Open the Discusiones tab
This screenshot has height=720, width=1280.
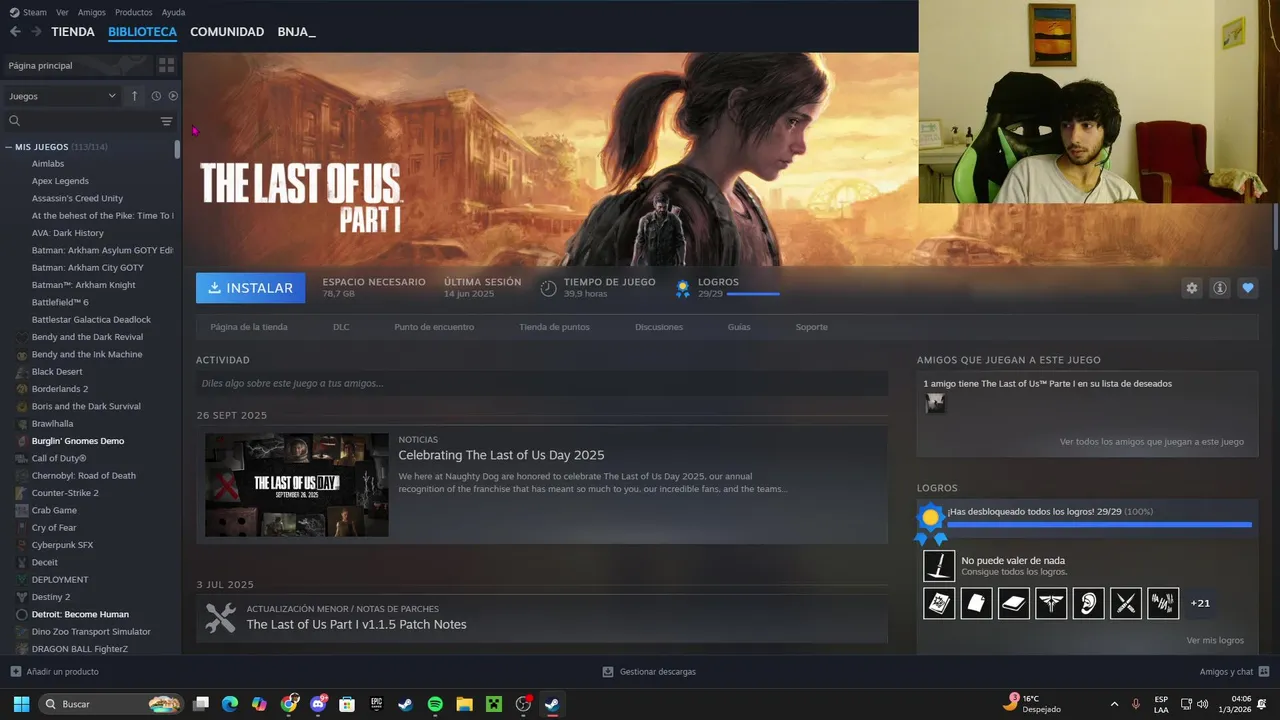pos(659,327)
